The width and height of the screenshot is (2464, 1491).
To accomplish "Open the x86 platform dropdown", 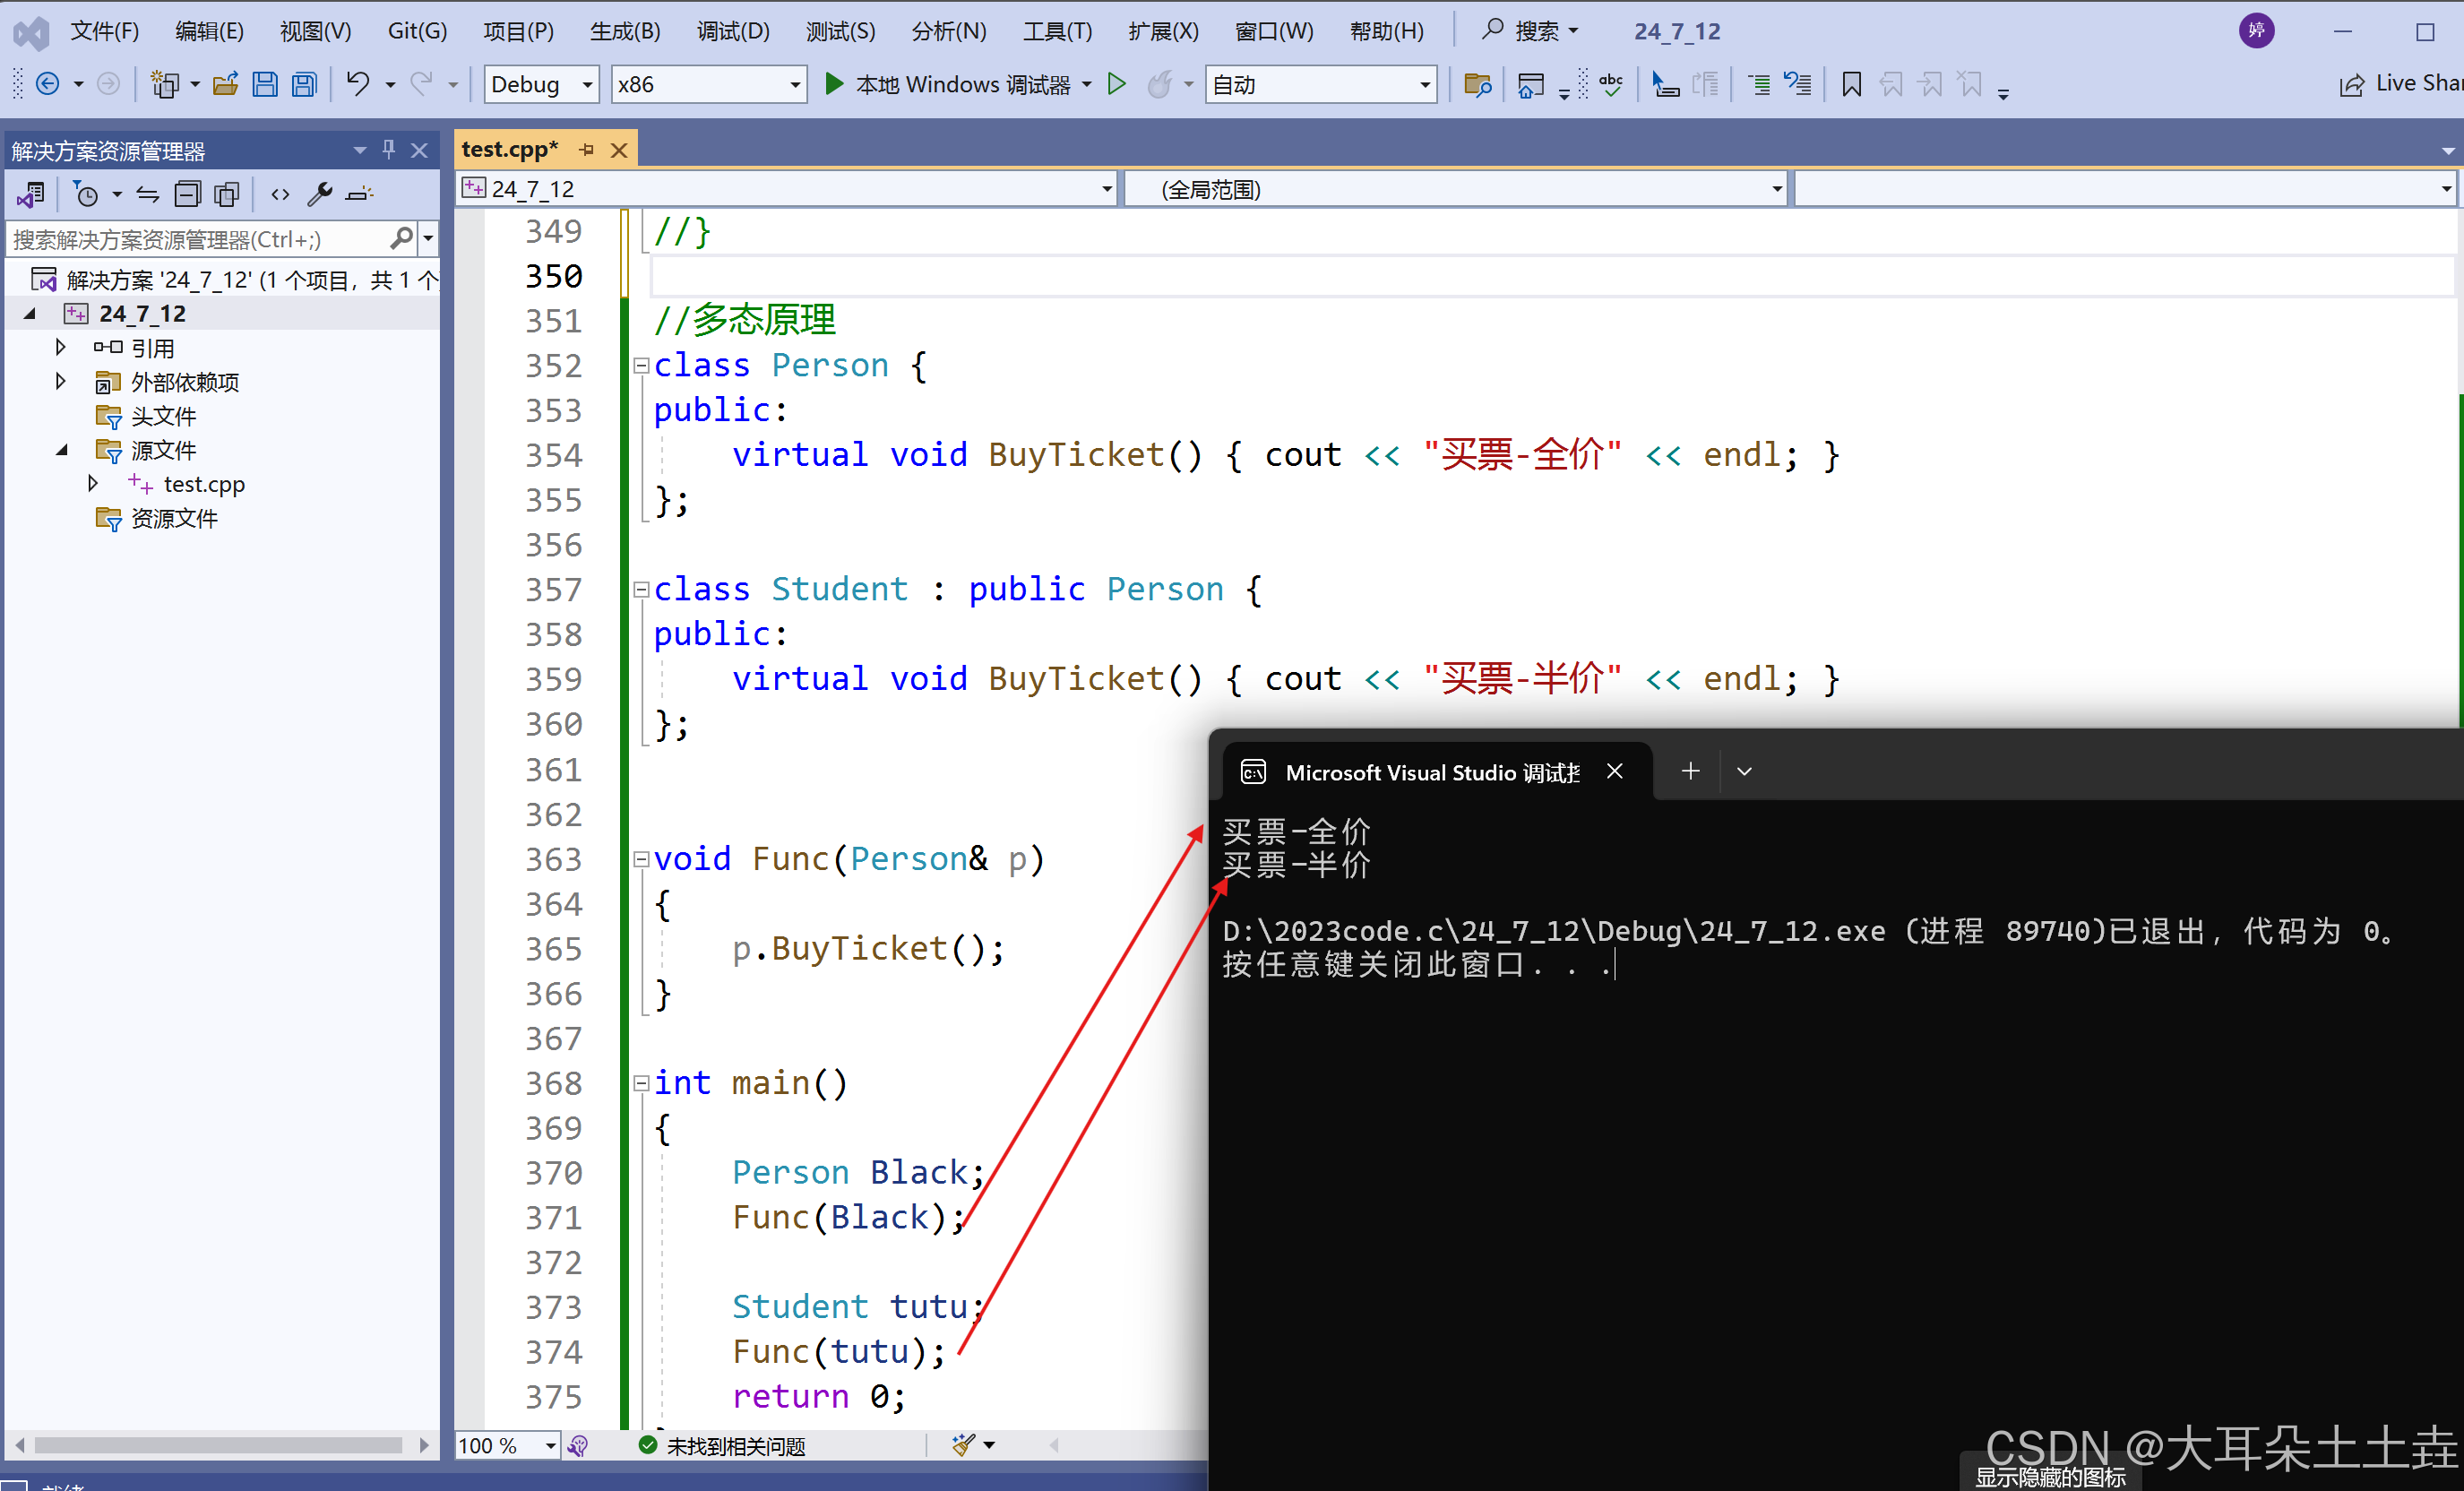I will click(708, 85).
